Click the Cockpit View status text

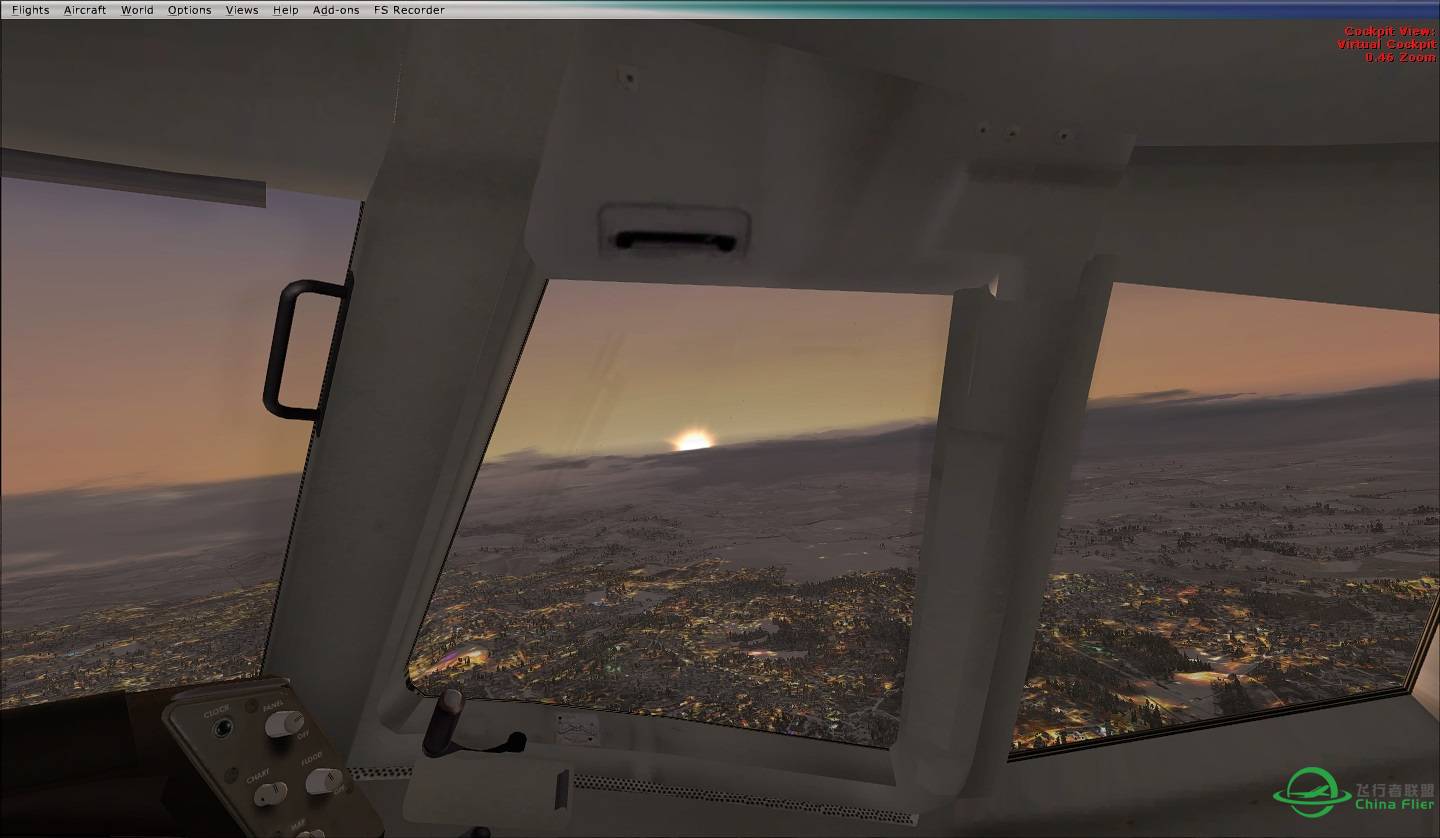pyautogui.click(x=1388, y=44)
